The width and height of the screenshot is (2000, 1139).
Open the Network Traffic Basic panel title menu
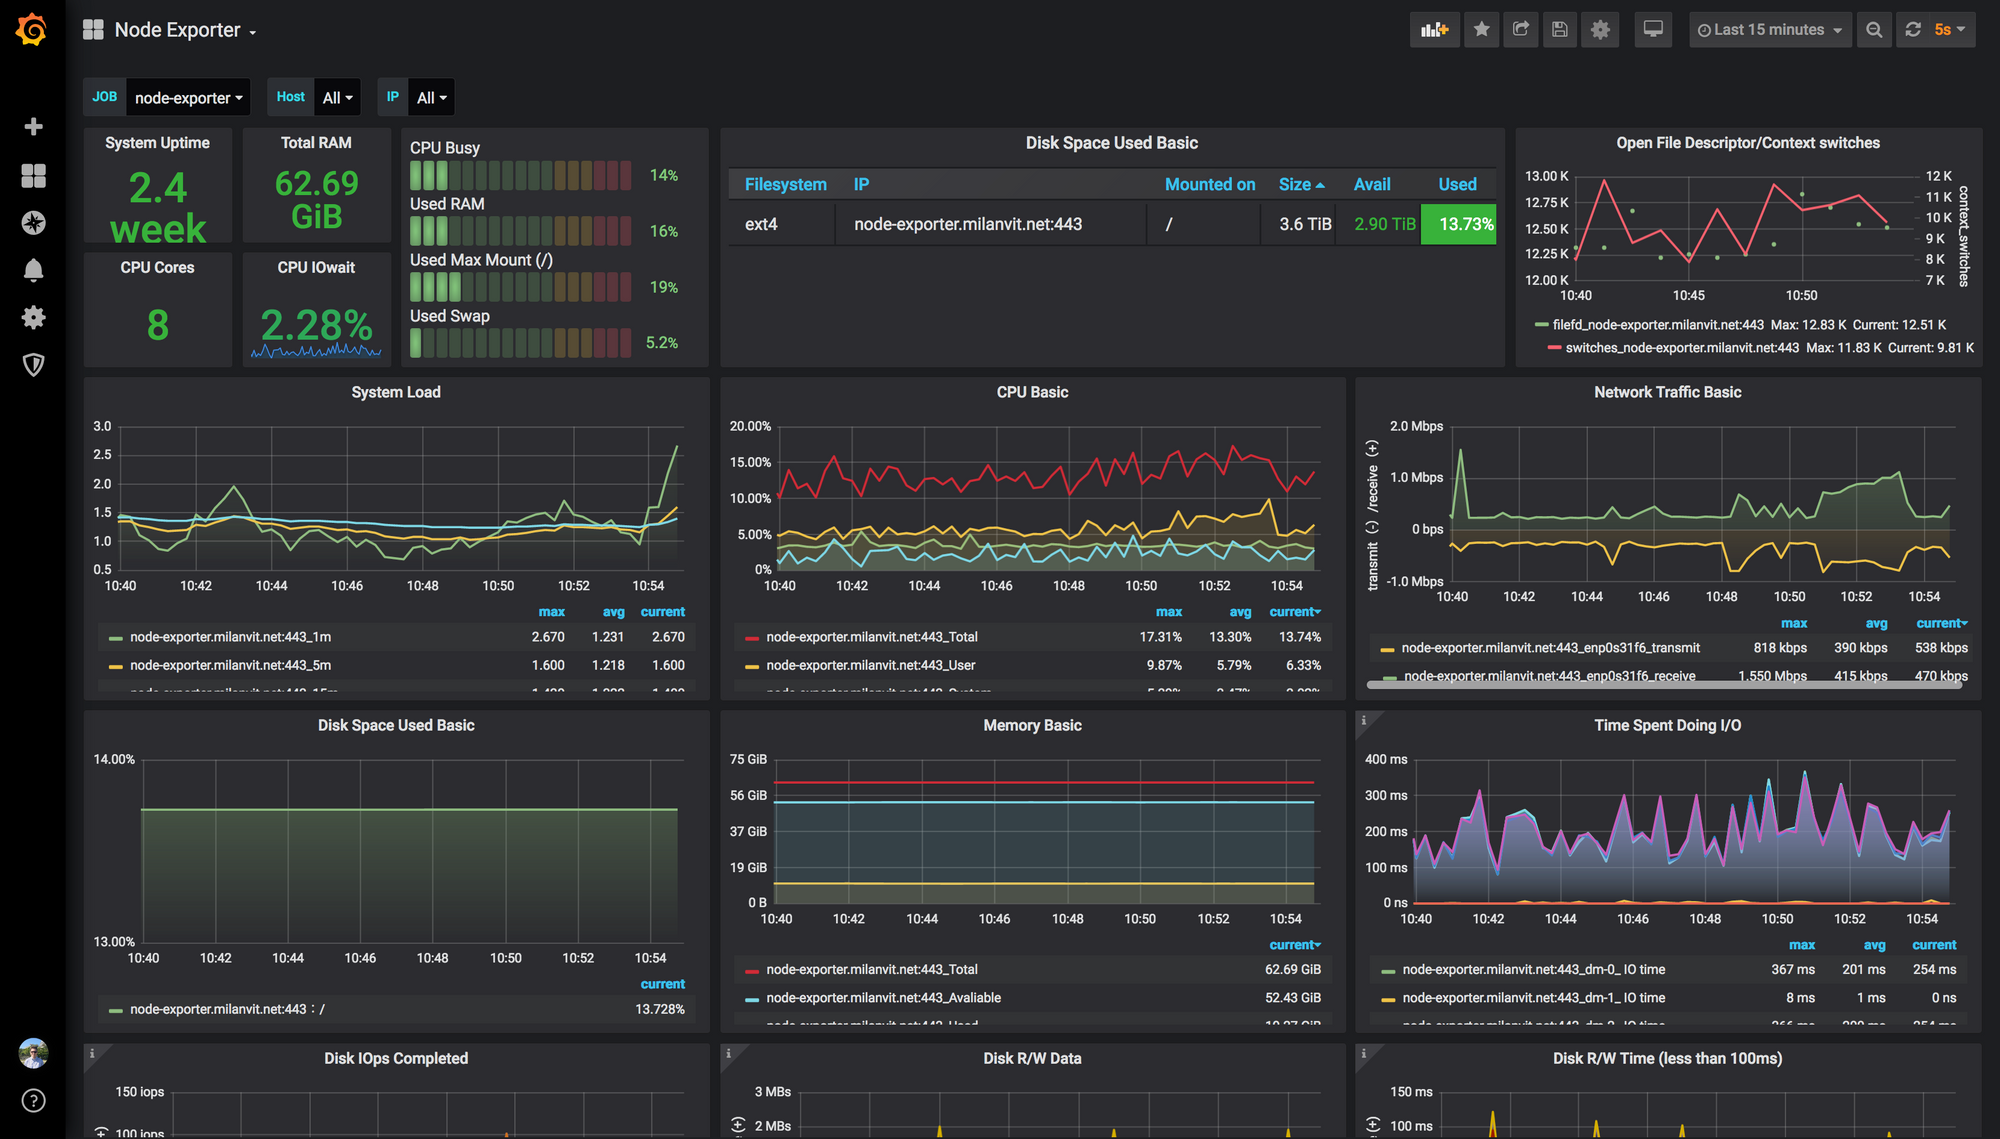(1667, 392)
